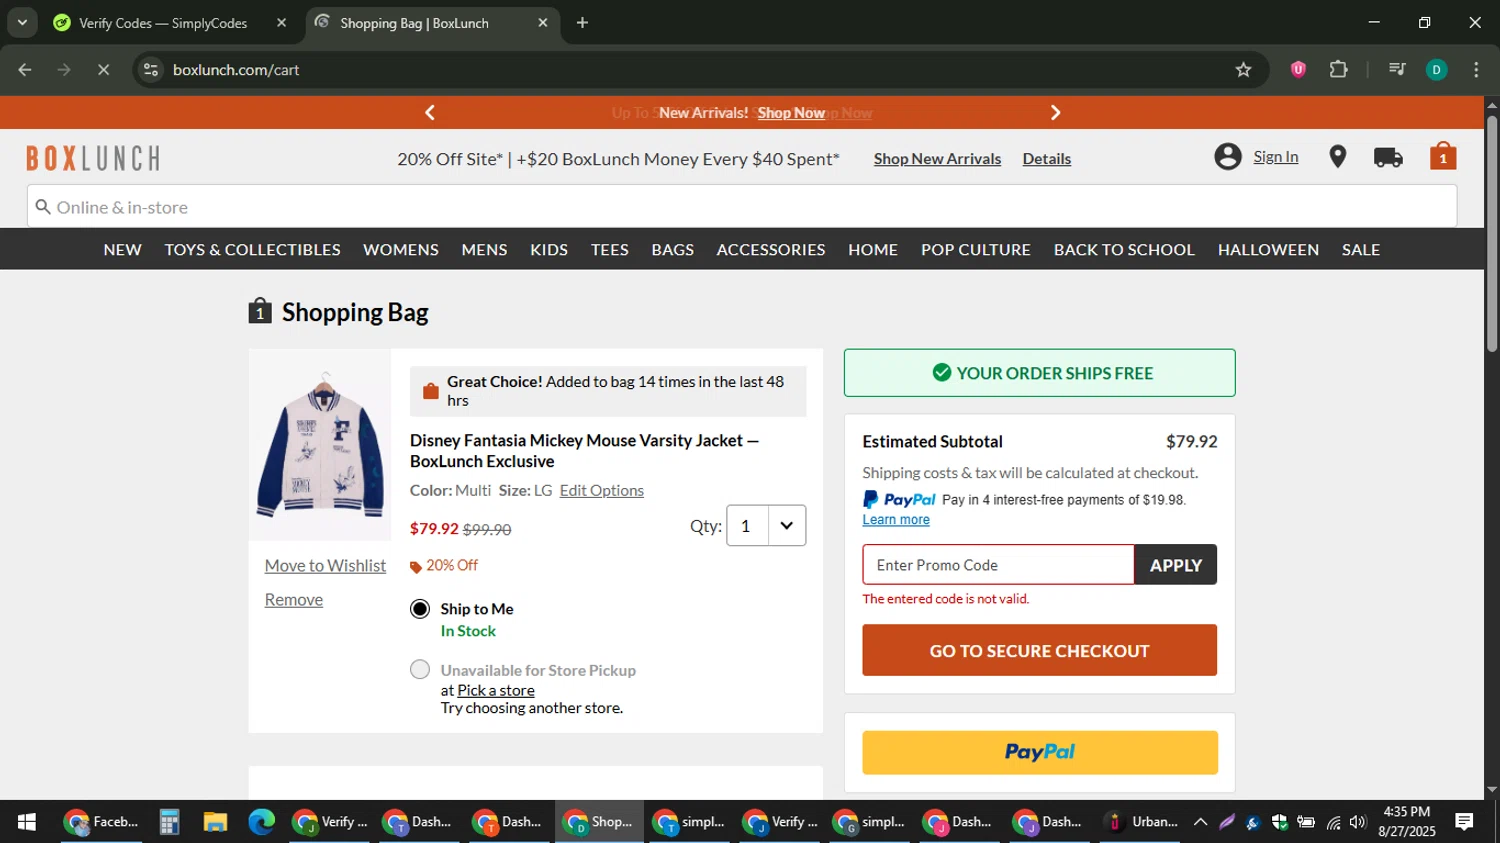Open the Chrome three-dot menu
The width and height of the screenshot is (1500, 843).
[1476, 70]
